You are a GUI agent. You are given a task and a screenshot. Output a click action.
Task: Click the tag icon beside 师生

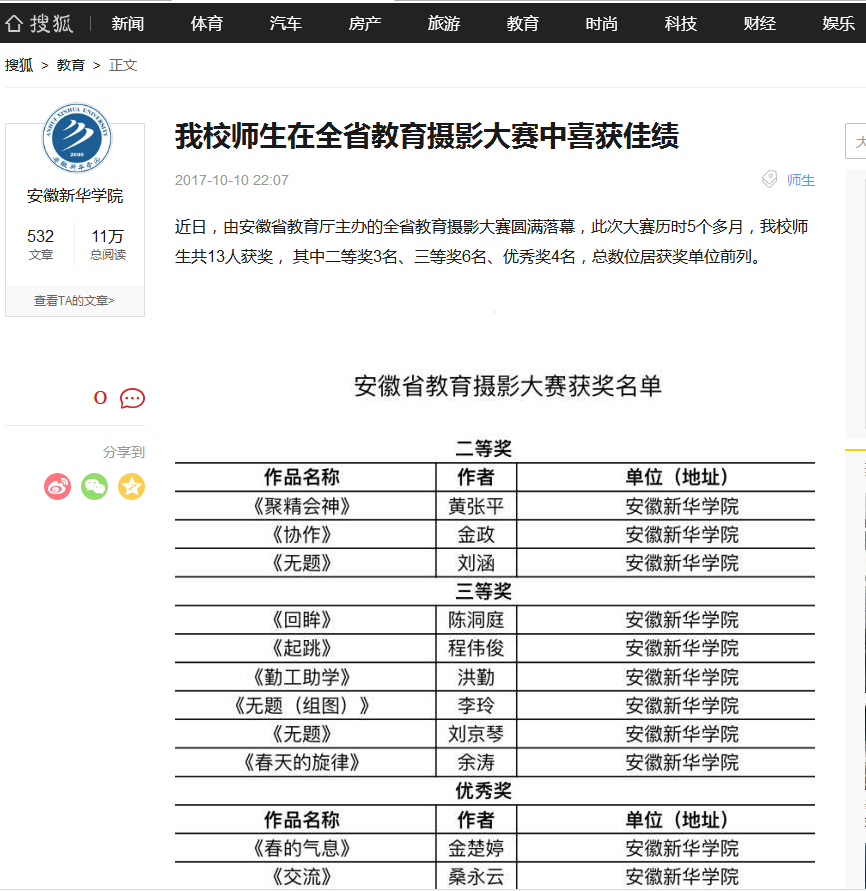pos(769,180)
